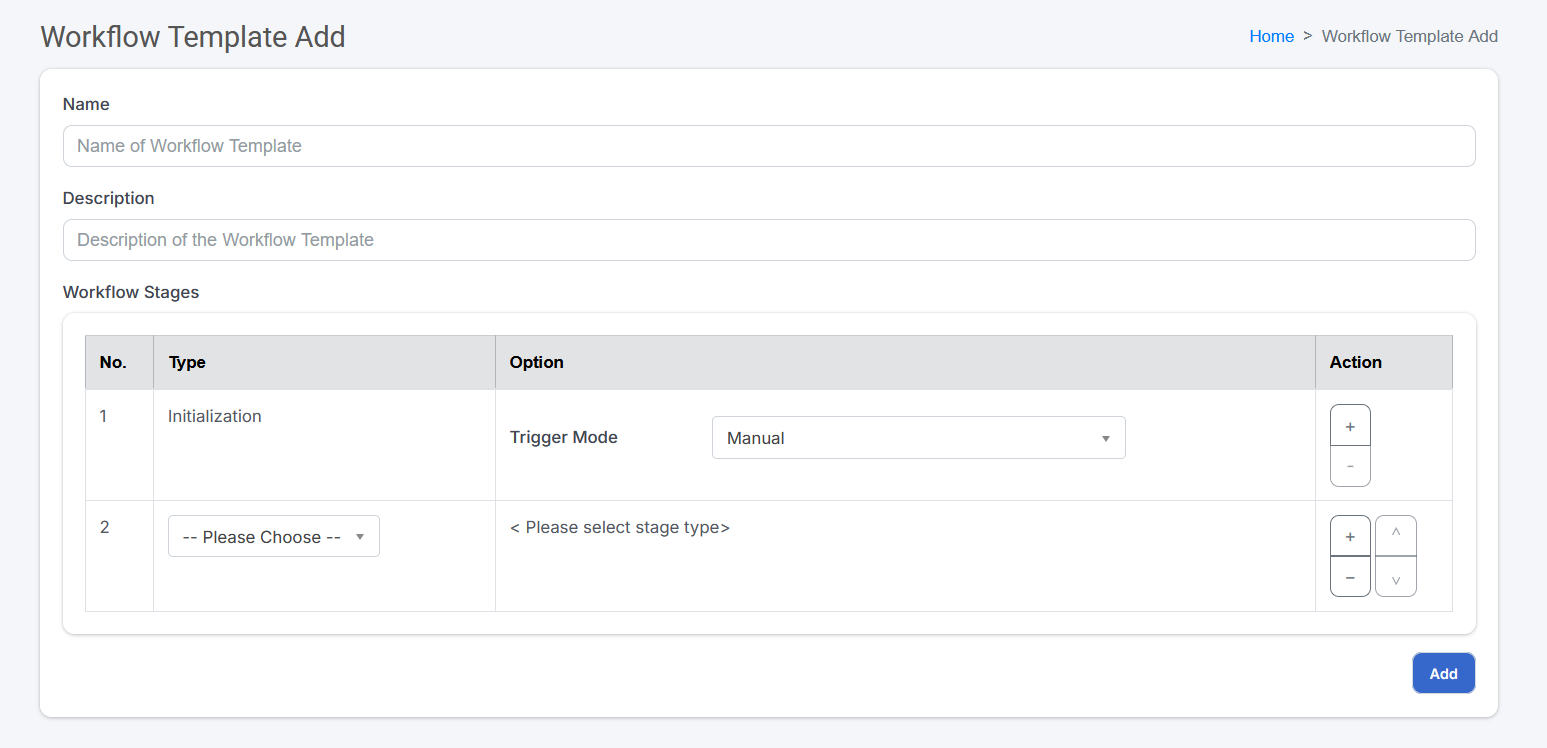Move stage 2 down with the arrow
1547x748 pixels.
[1396, 577]
